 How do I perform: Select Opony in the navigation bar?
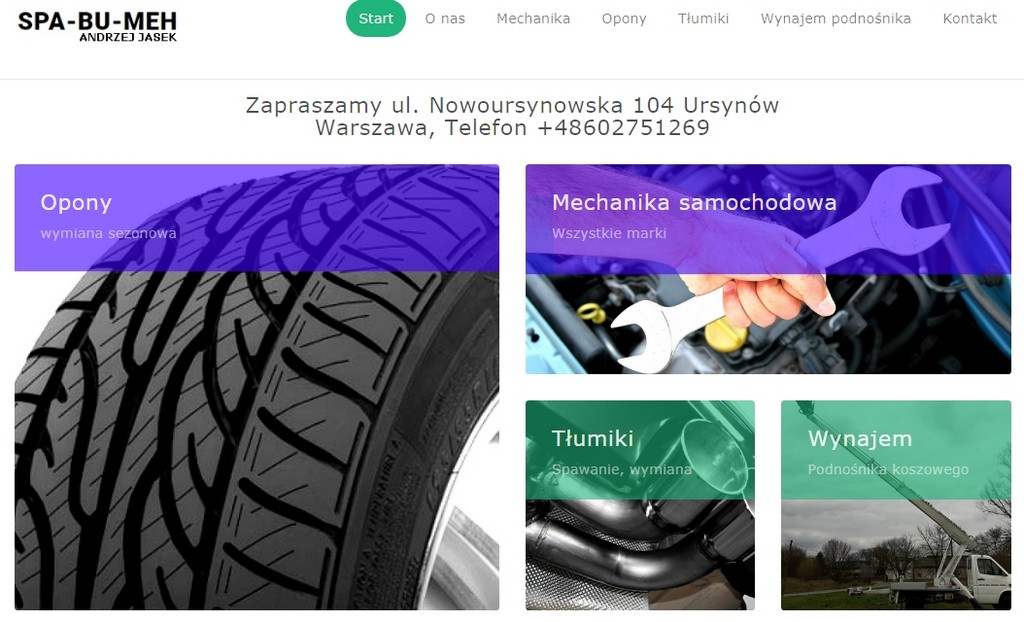624,18
